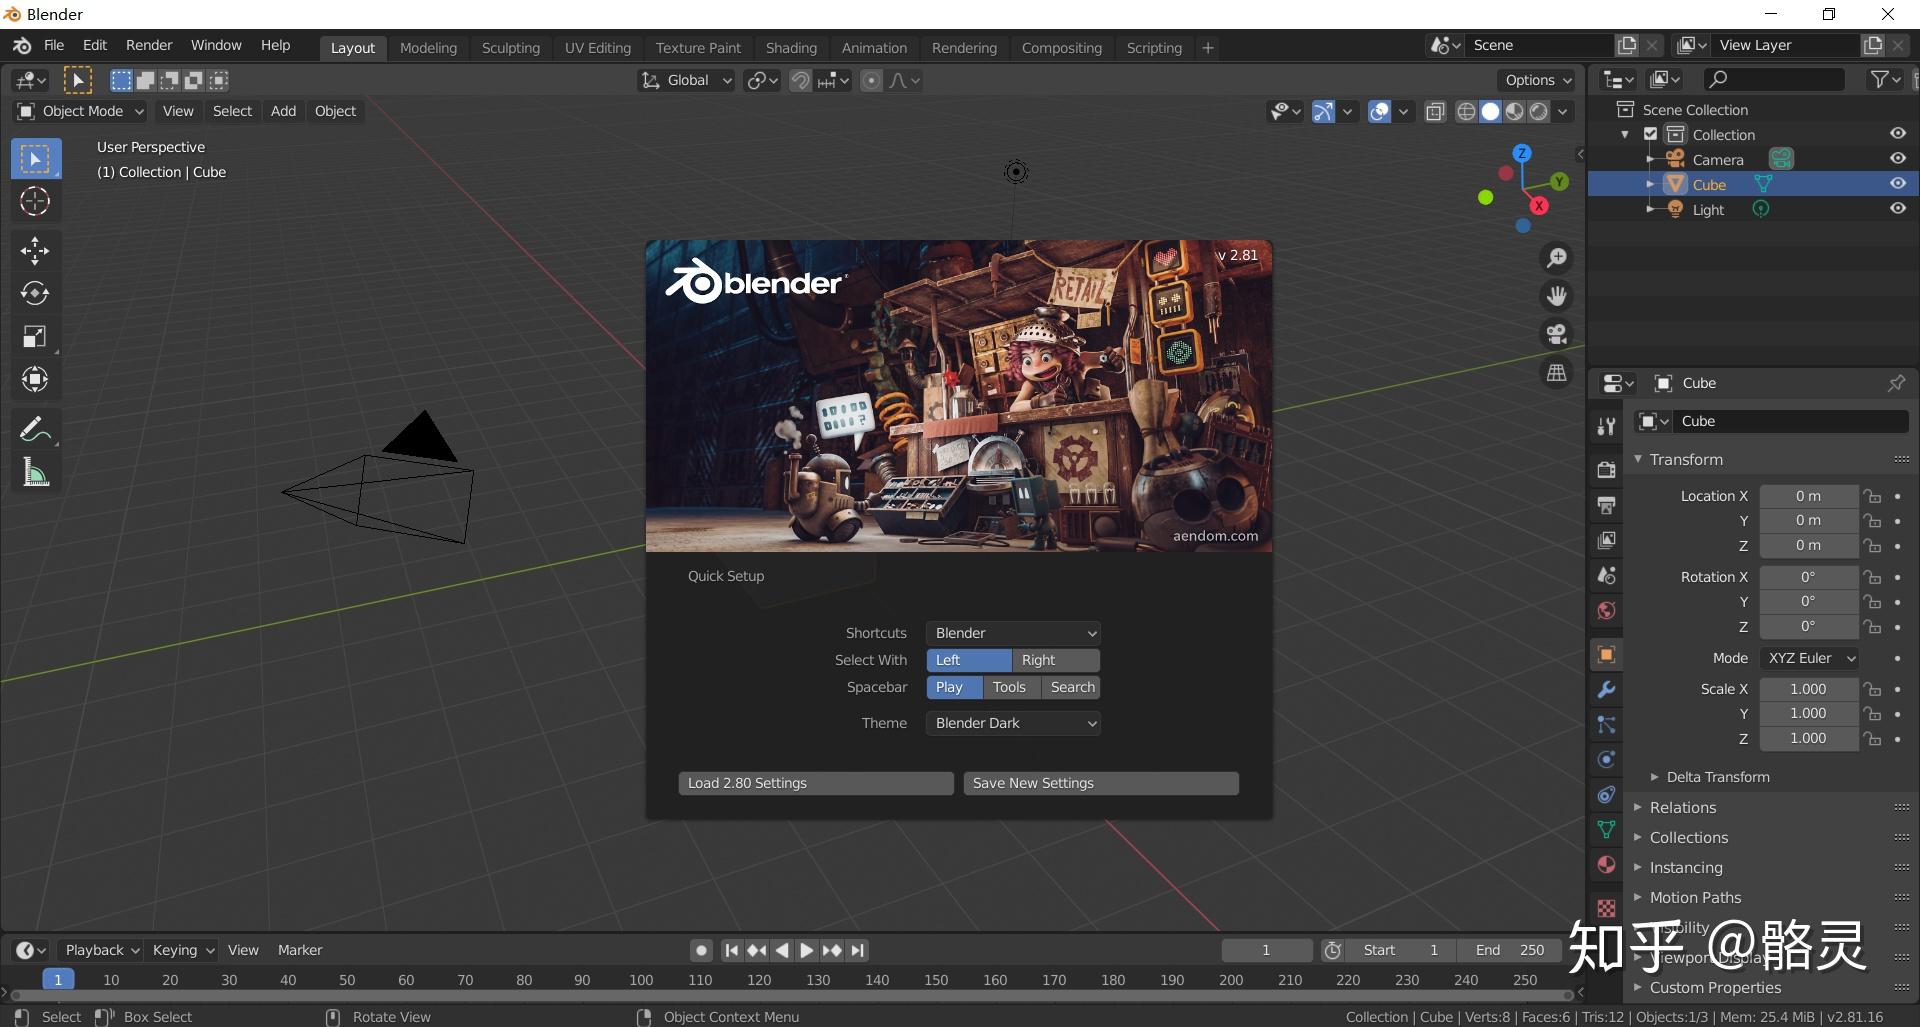Click the Location X value field
The width and height of the screenshot is (1920, 1027).
1809,496
